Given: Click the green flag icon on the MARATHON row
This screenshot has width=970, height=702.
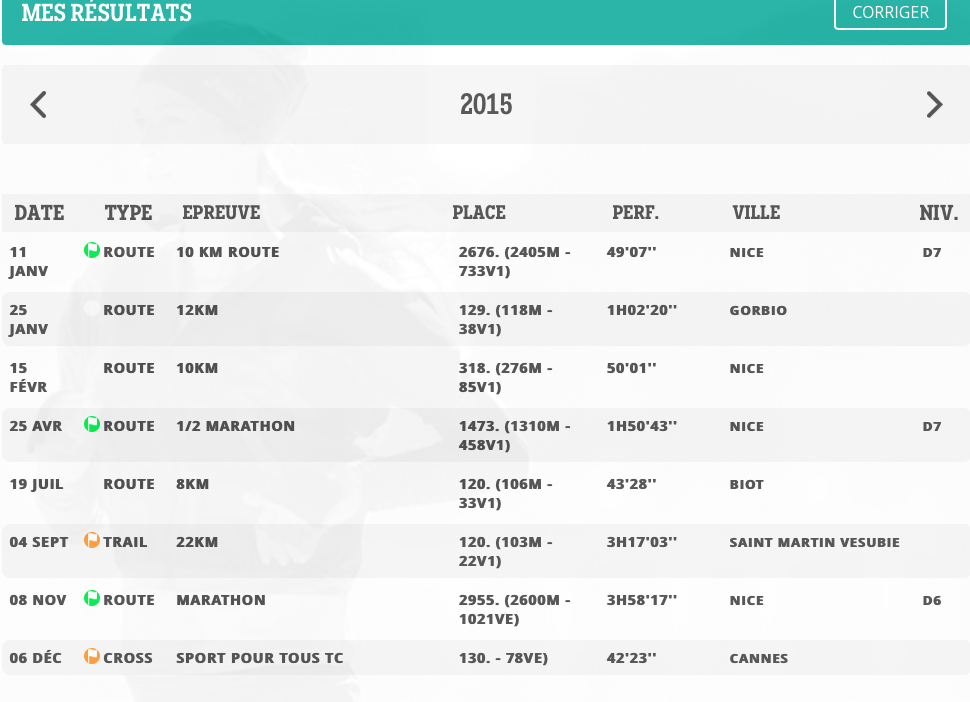Looking at the screenshot, I should pyautogui.click(x=92, y=599).
